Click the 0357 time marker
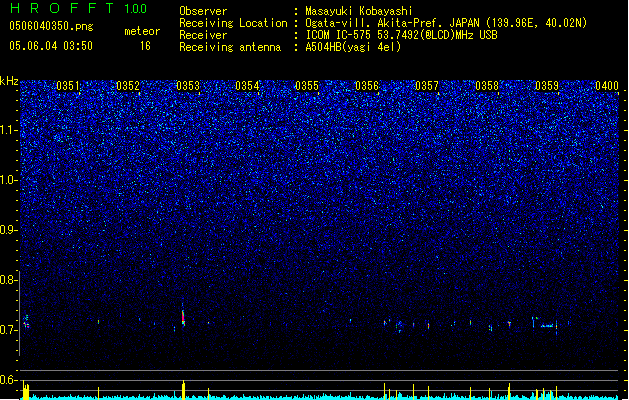Viewport: 629px width, 400px height. click(427, 86)
